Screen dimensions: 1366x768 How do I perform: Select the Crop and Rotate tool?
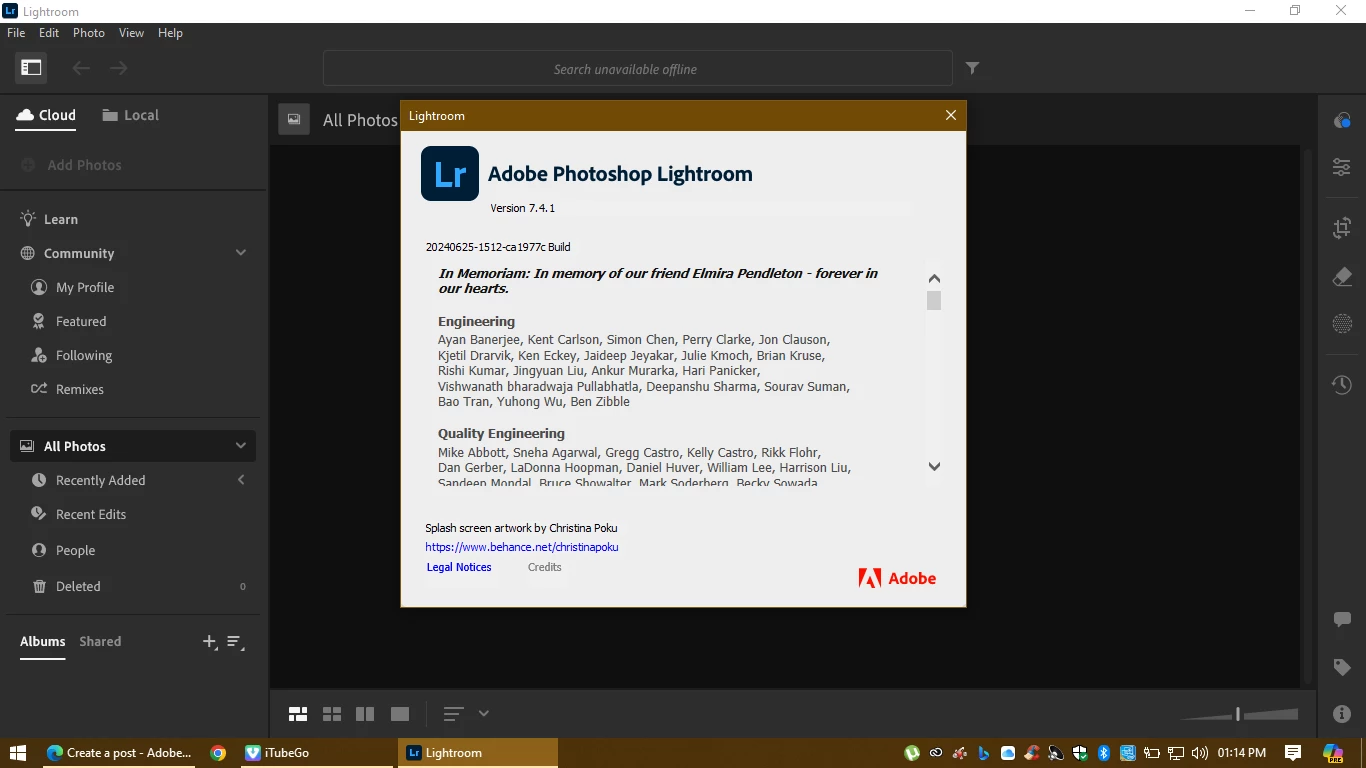click(1342, 228)
